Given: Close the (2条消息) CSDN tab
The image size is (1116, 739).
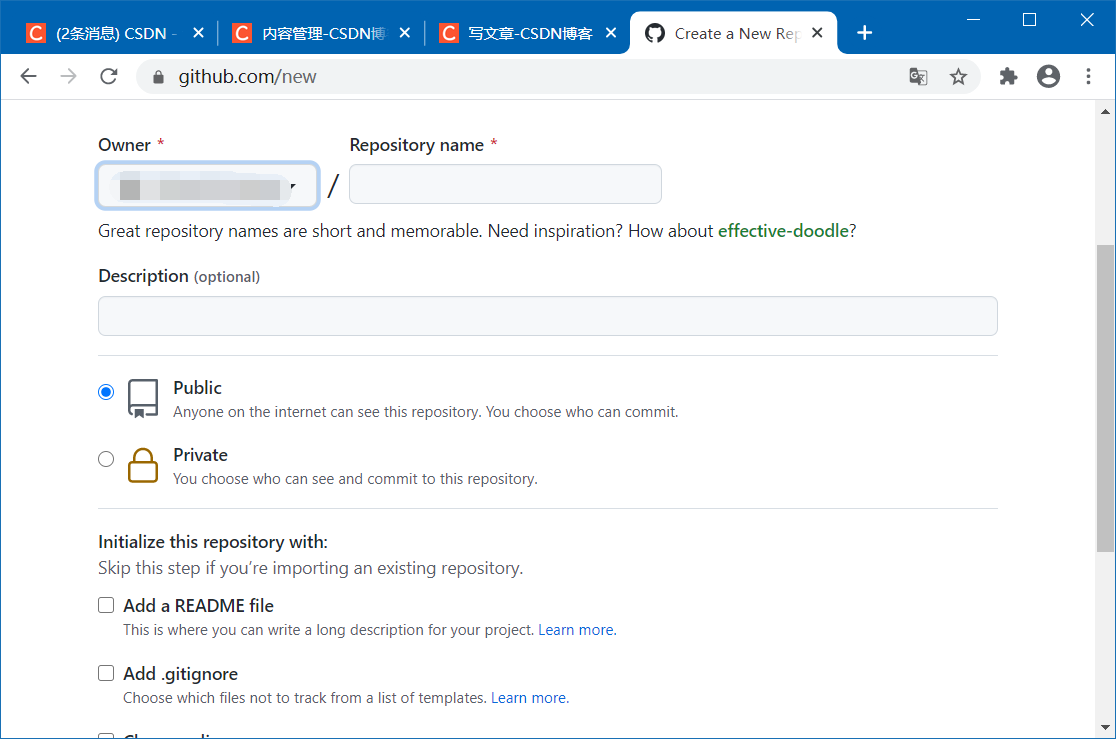Looking at the screenshot, I should (199, 33).
